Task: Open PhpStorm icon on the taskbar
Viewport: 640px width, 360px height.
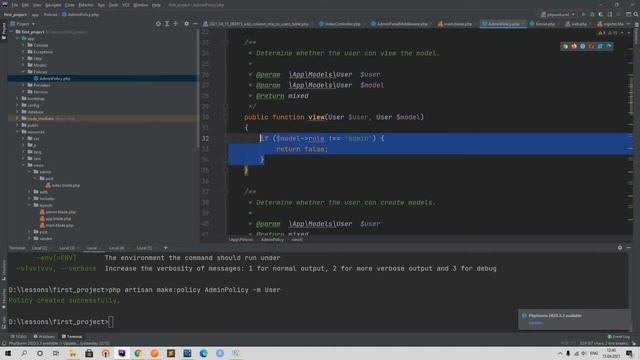Action: [122, 353]
